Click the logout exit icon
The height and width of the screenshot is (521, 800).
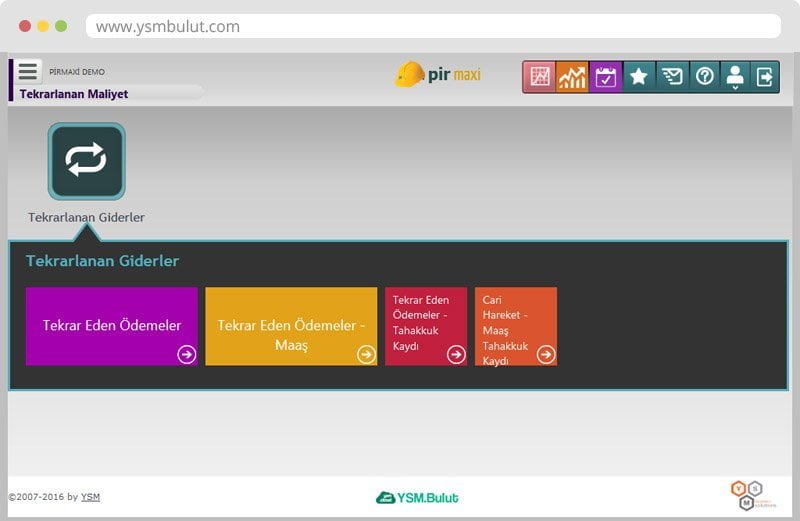pyautogui.click(x=765, y=77)
